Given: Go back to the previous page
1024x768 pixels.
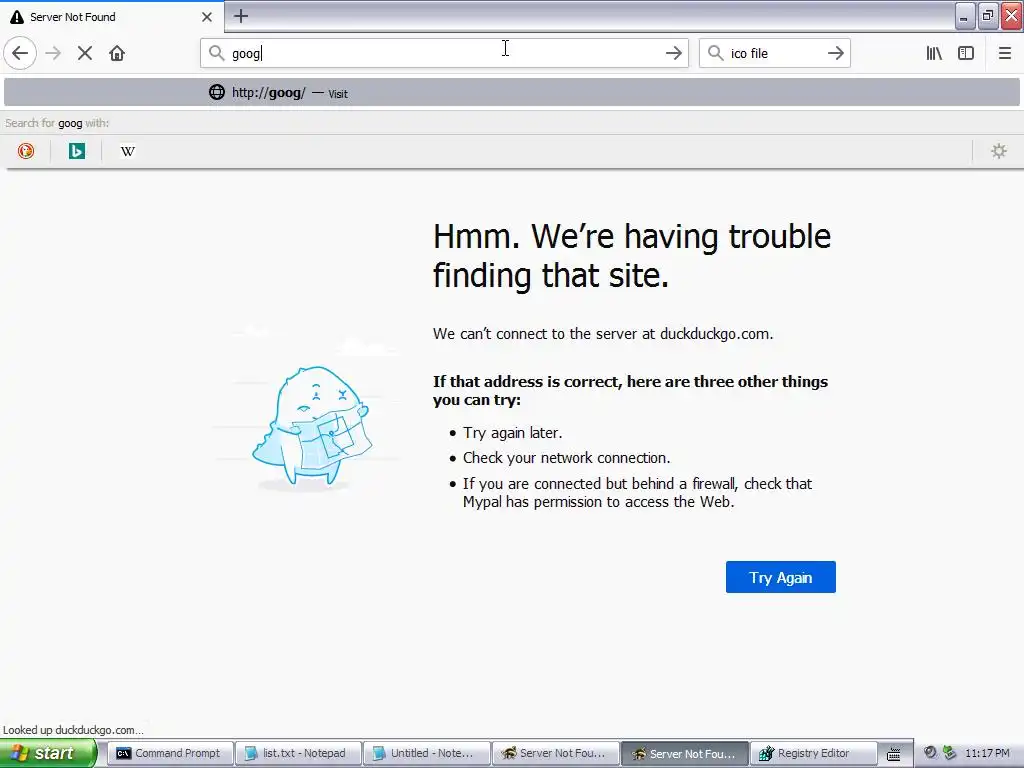Looking at the screenshot, I should click(x=20, y=53).
